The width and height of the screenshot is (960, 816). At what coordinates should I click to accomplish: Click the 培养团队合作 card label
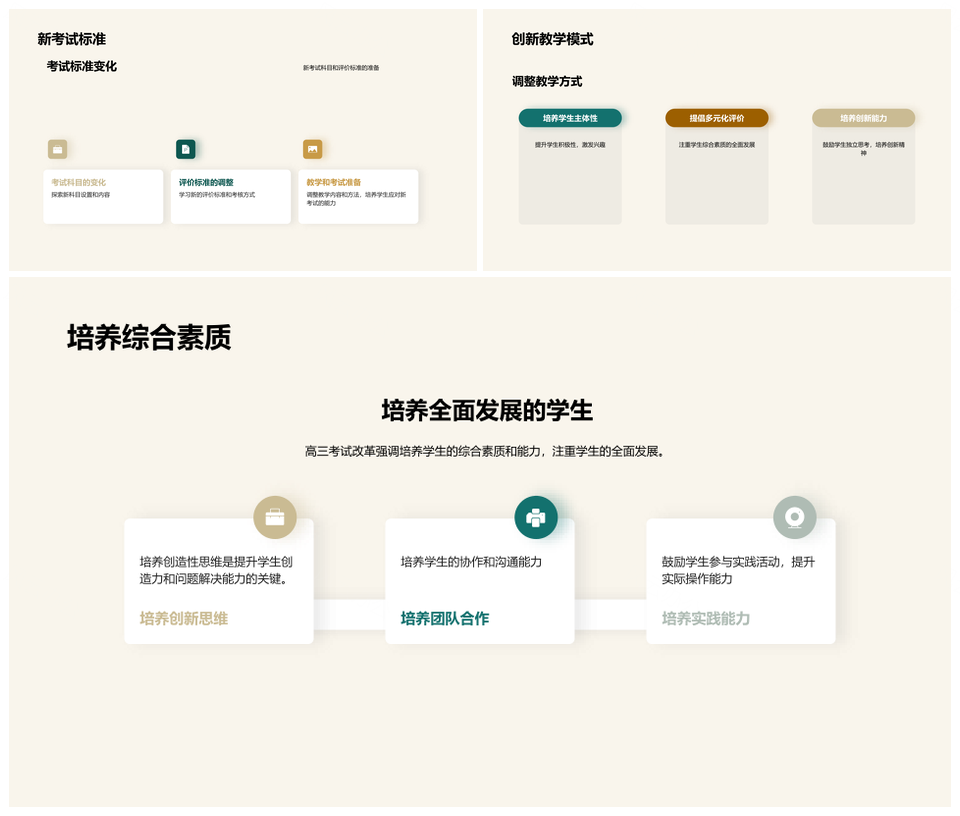point(445,618)
